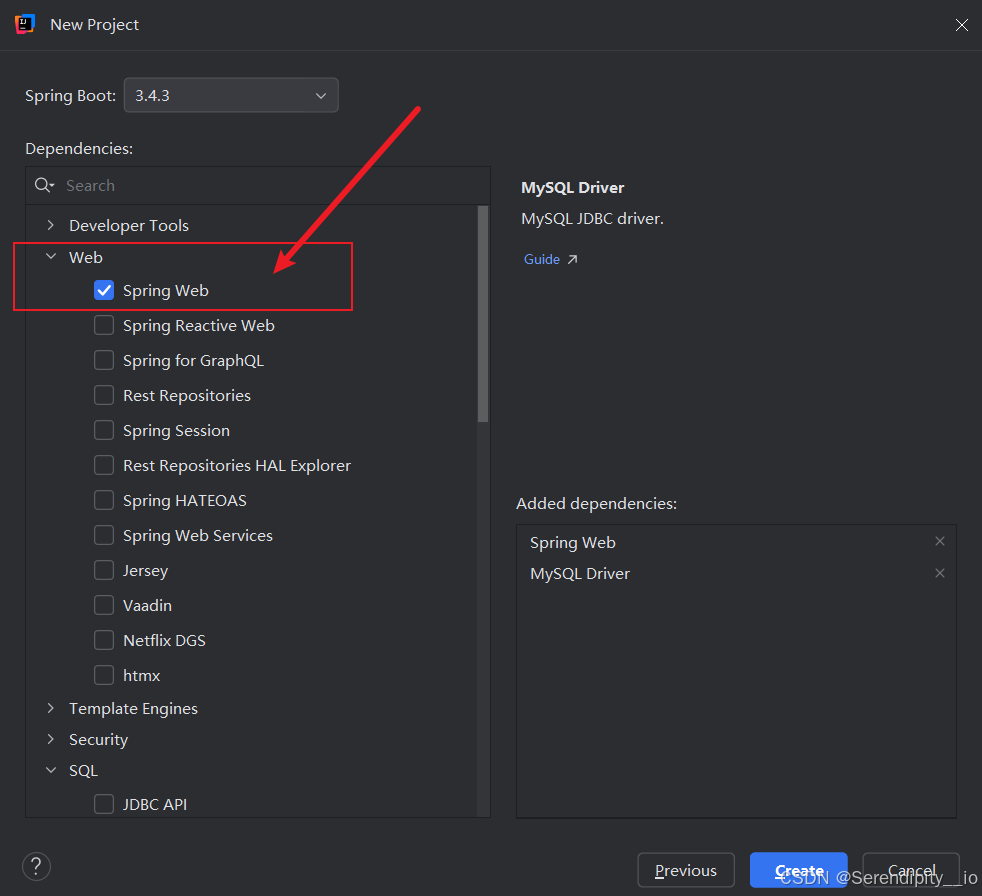Click the Cancel button
982x896 pixels.
tap(911, 870)
